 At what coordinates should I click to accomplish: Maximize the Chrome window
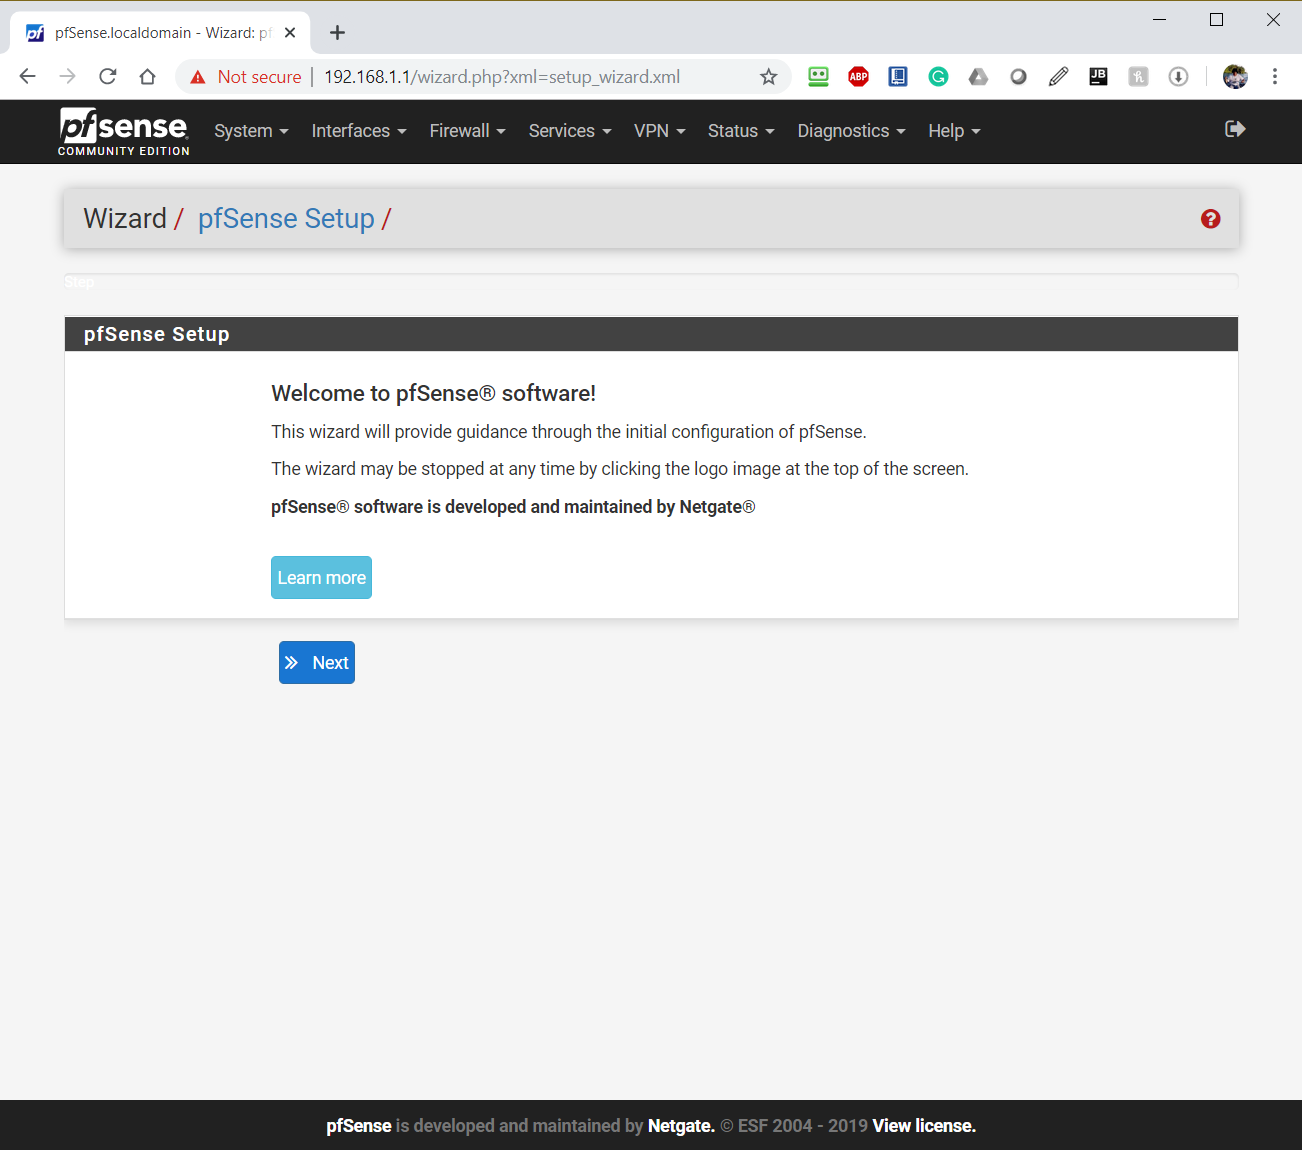click(x=1217, y=20)
